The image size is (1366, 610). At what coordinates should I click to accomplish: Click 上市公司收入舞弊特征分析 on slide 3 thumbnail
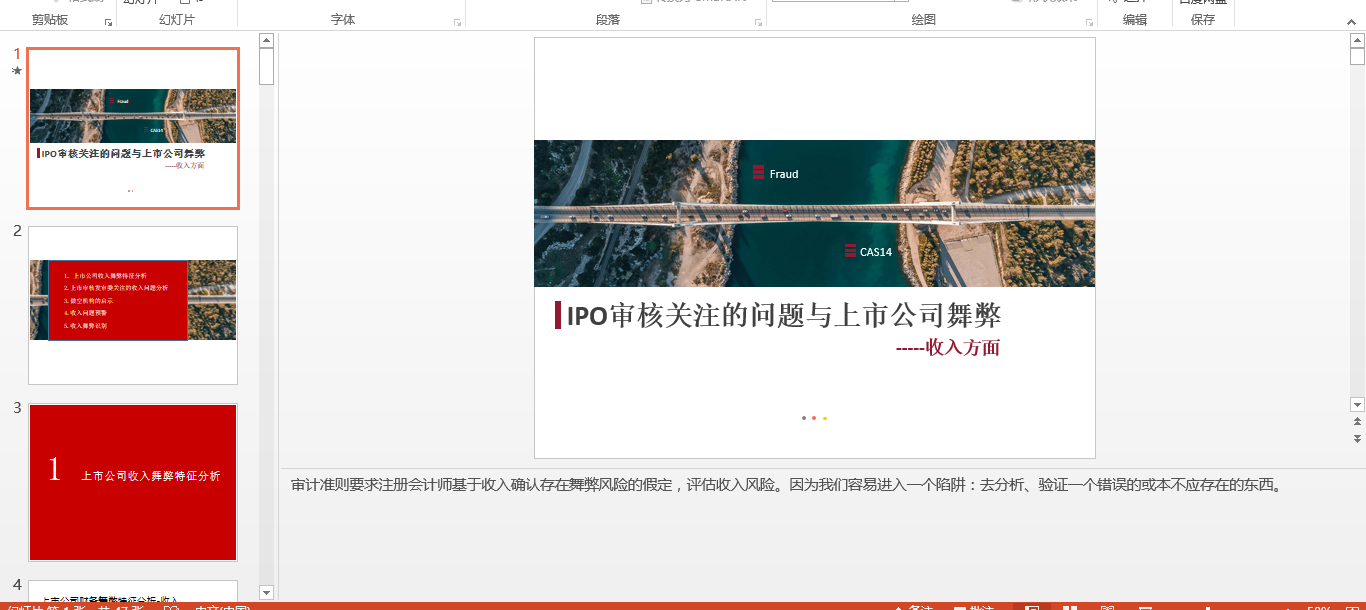pyautogui.click(x=151, y=476)
